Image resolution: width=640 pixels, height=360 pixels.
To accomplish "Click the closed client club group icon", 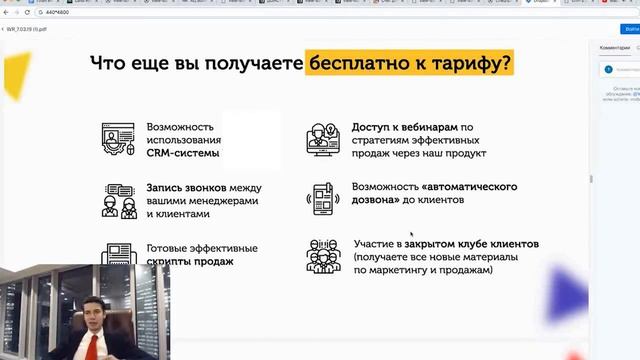I will click(324, 256).
